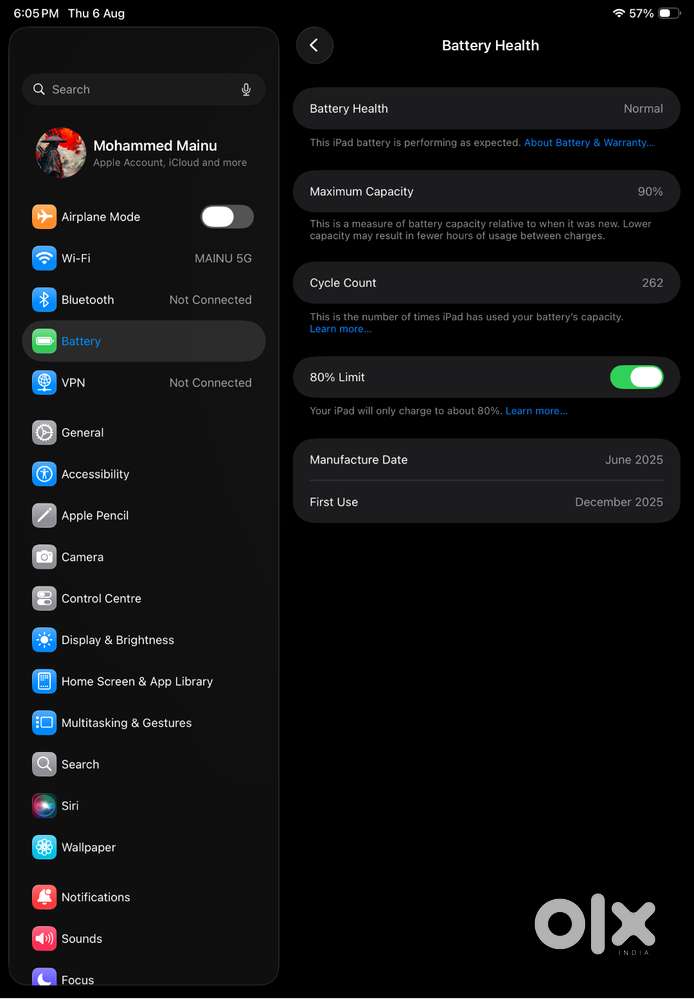This screenshot has width=694, height=999.
Task: Open Learn more under 80% Limit
Action: pos(536,411)
